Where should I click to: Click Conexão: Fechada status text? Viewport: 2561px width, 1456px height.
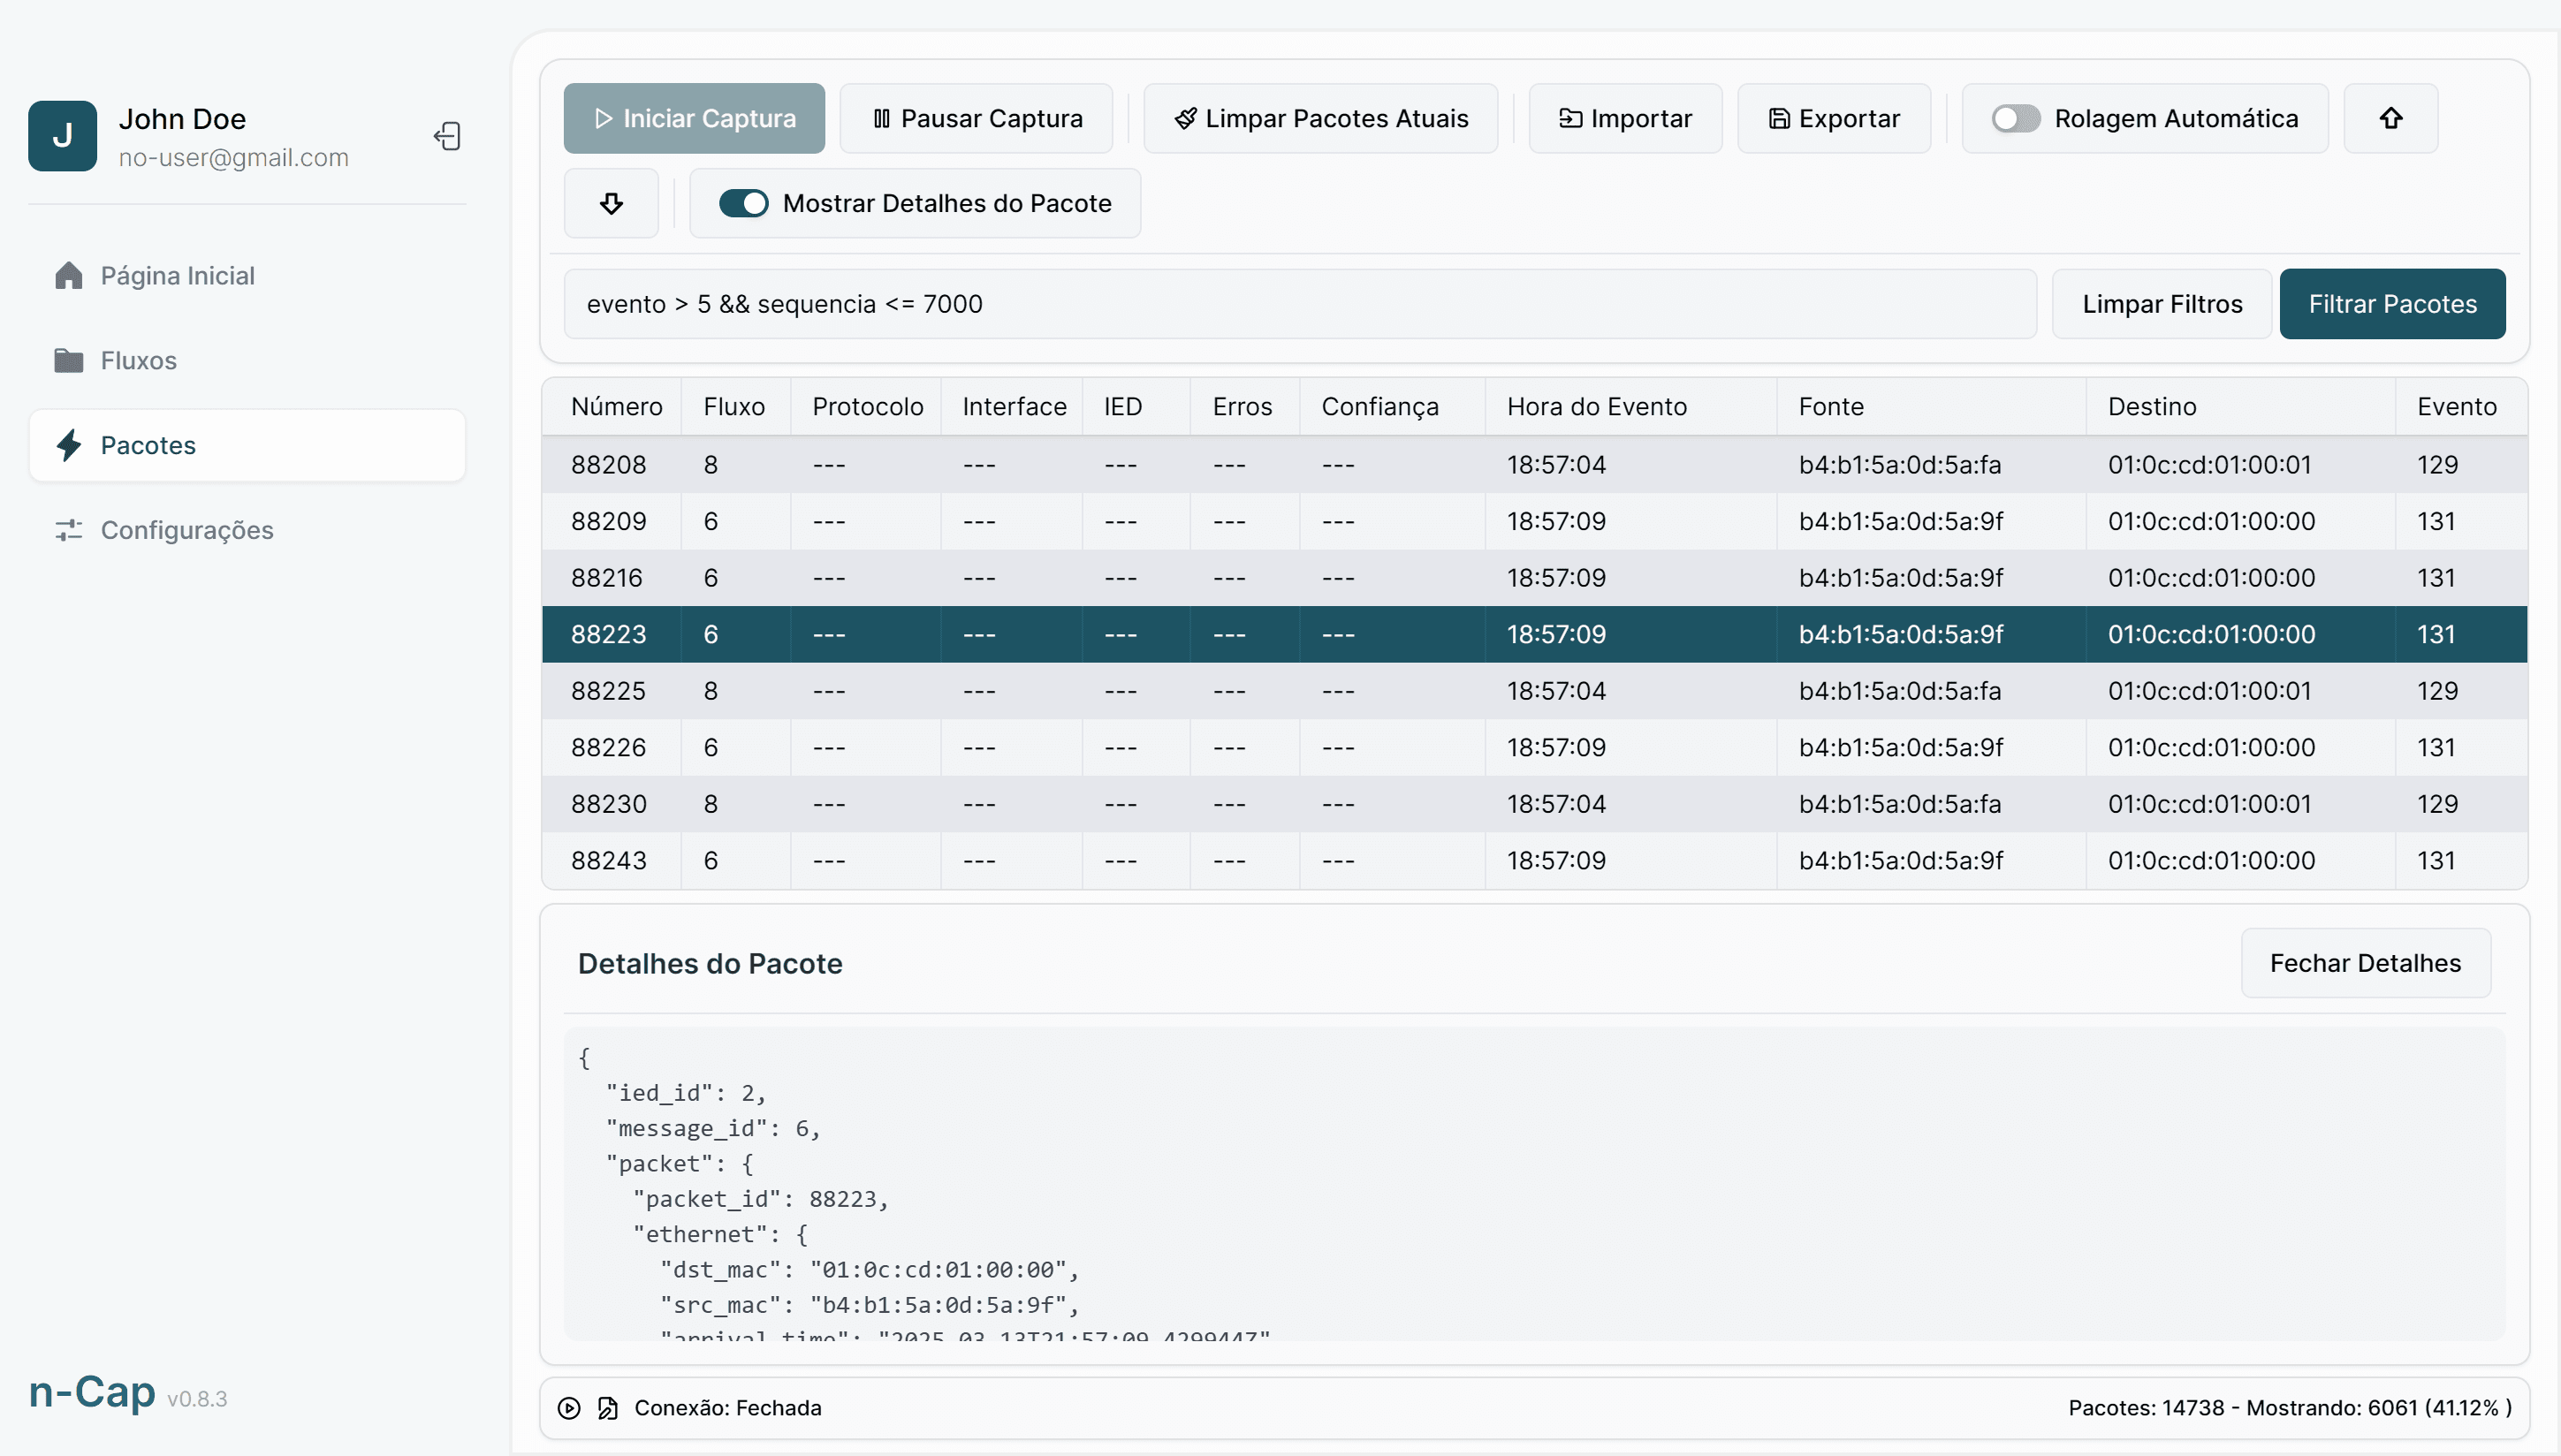point(728,1408)
